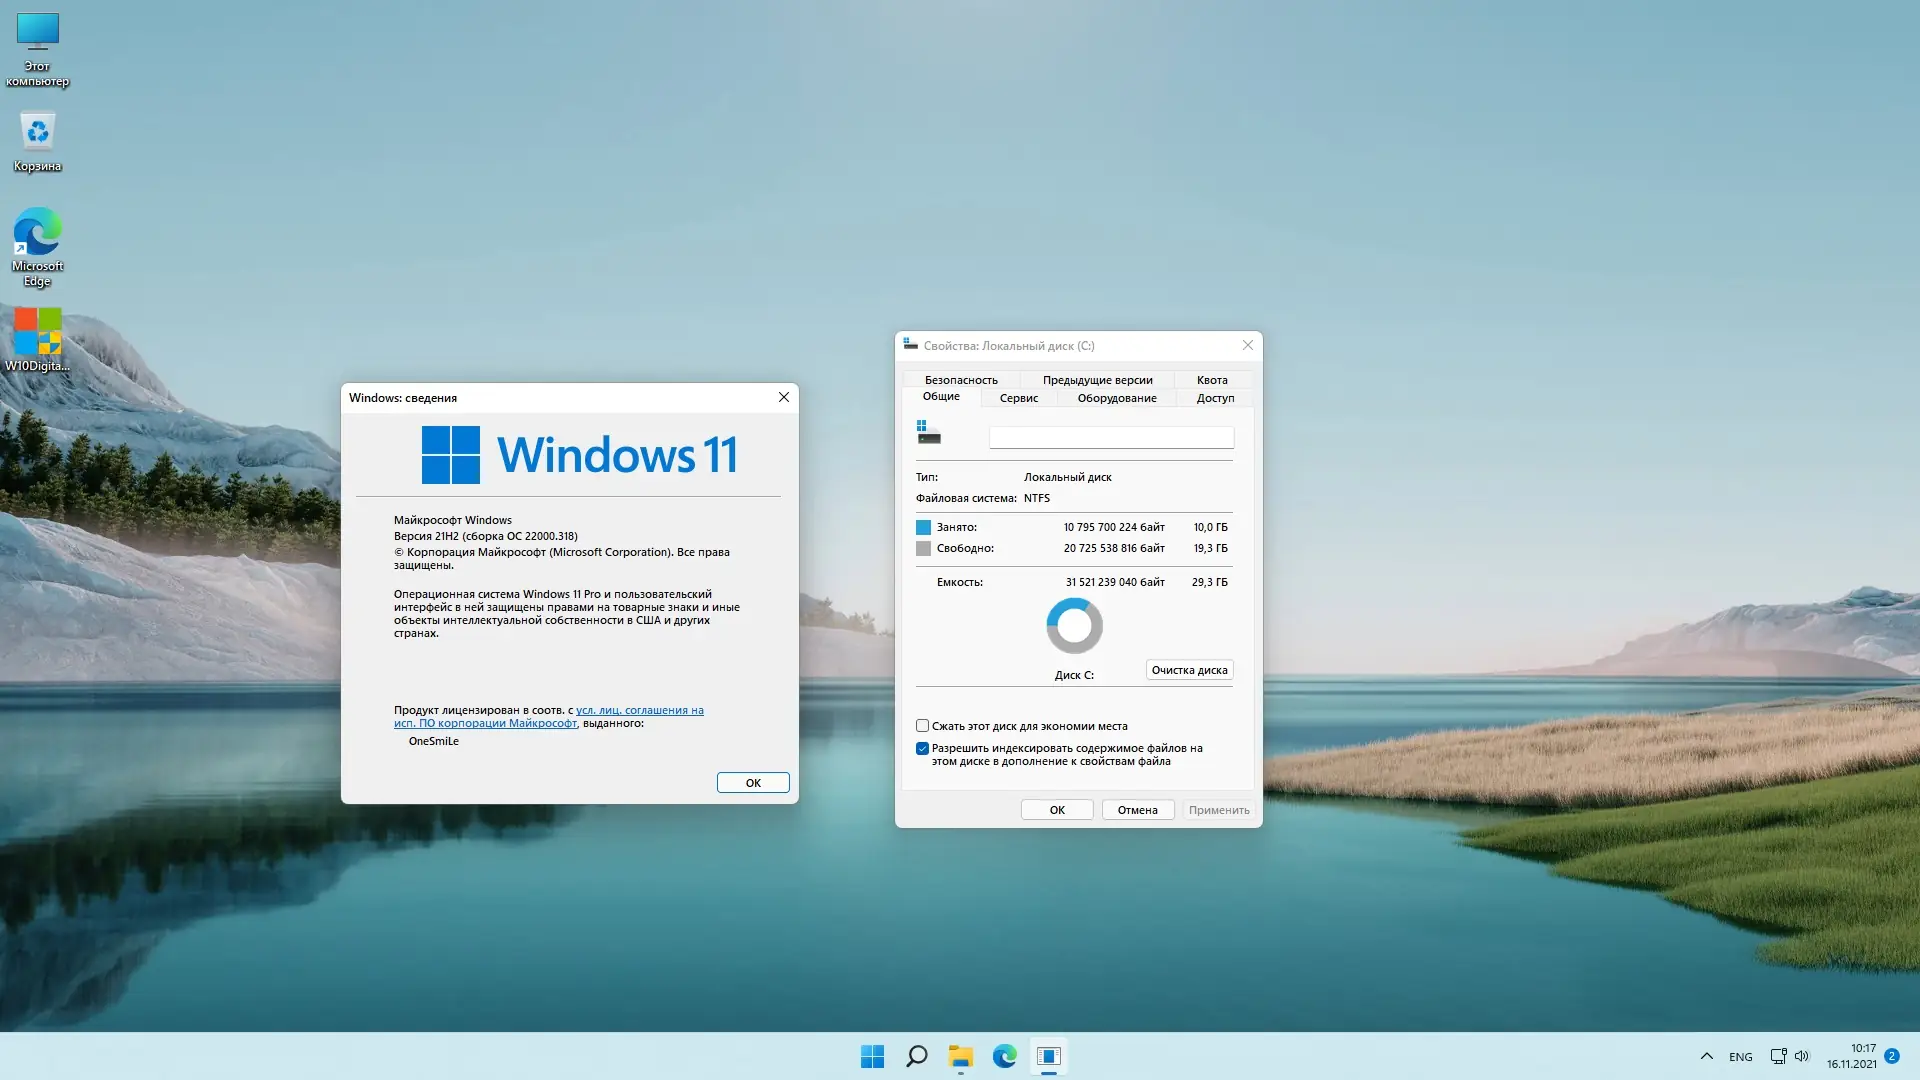Click the volume speaker tray icon
This screenshot has height=1080, width=1920.
click(x=1802, y=1056)
